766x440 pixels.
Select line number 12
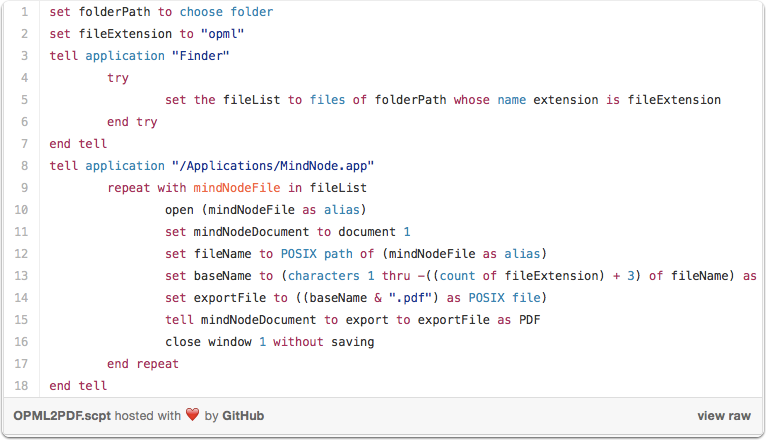[21, 253]
